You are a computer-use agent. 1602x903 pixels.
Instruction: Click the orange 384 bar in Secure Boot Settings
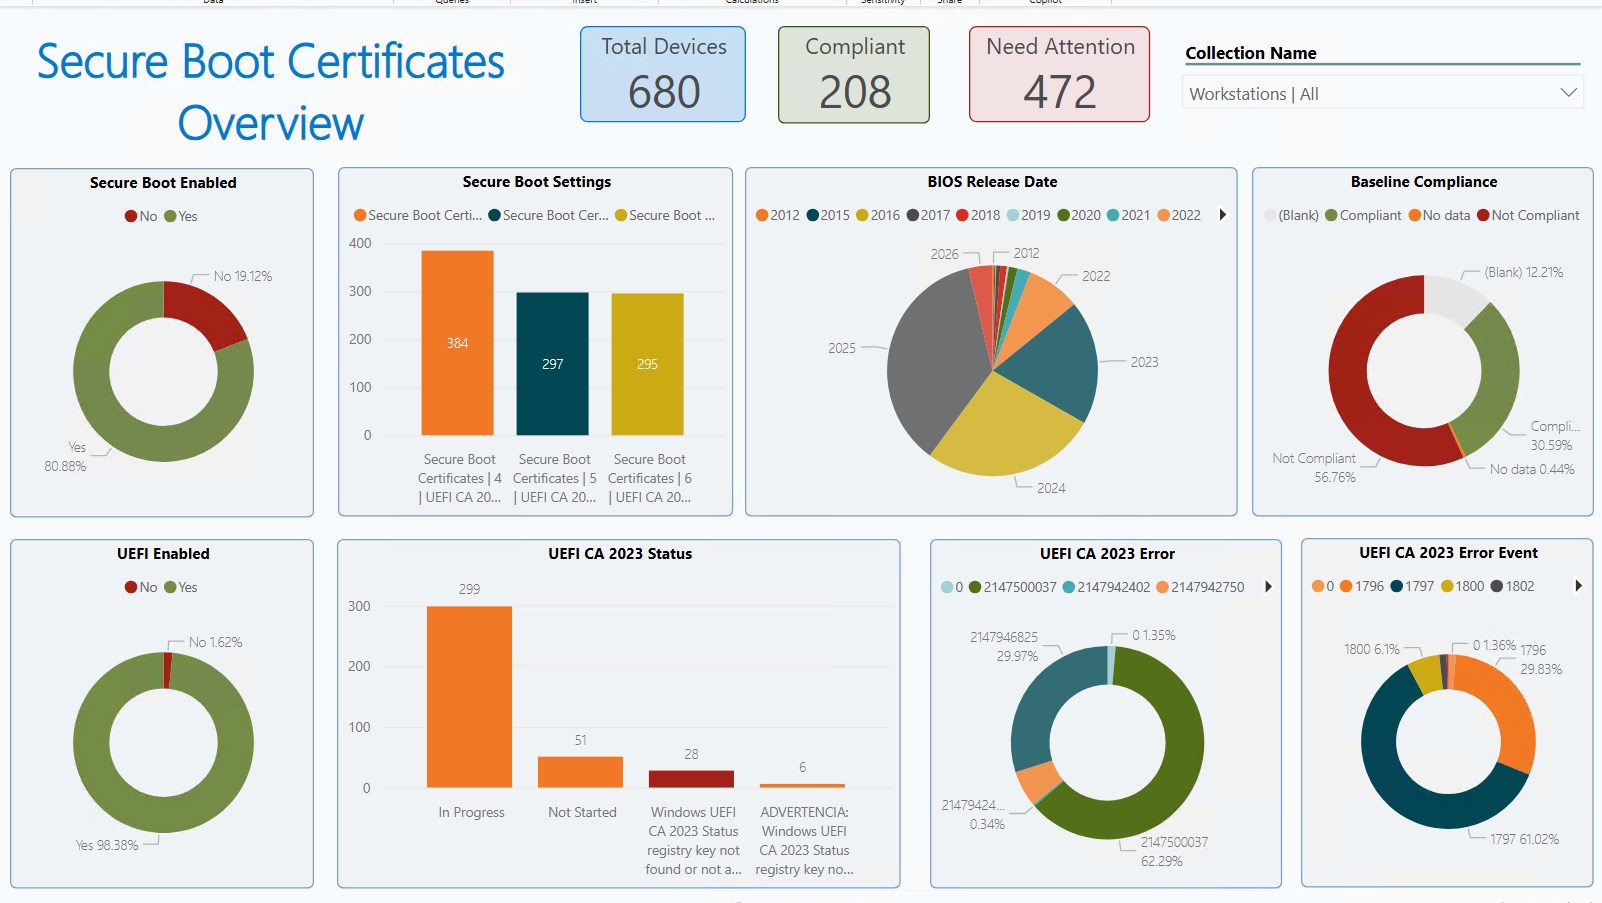[457, 342]
